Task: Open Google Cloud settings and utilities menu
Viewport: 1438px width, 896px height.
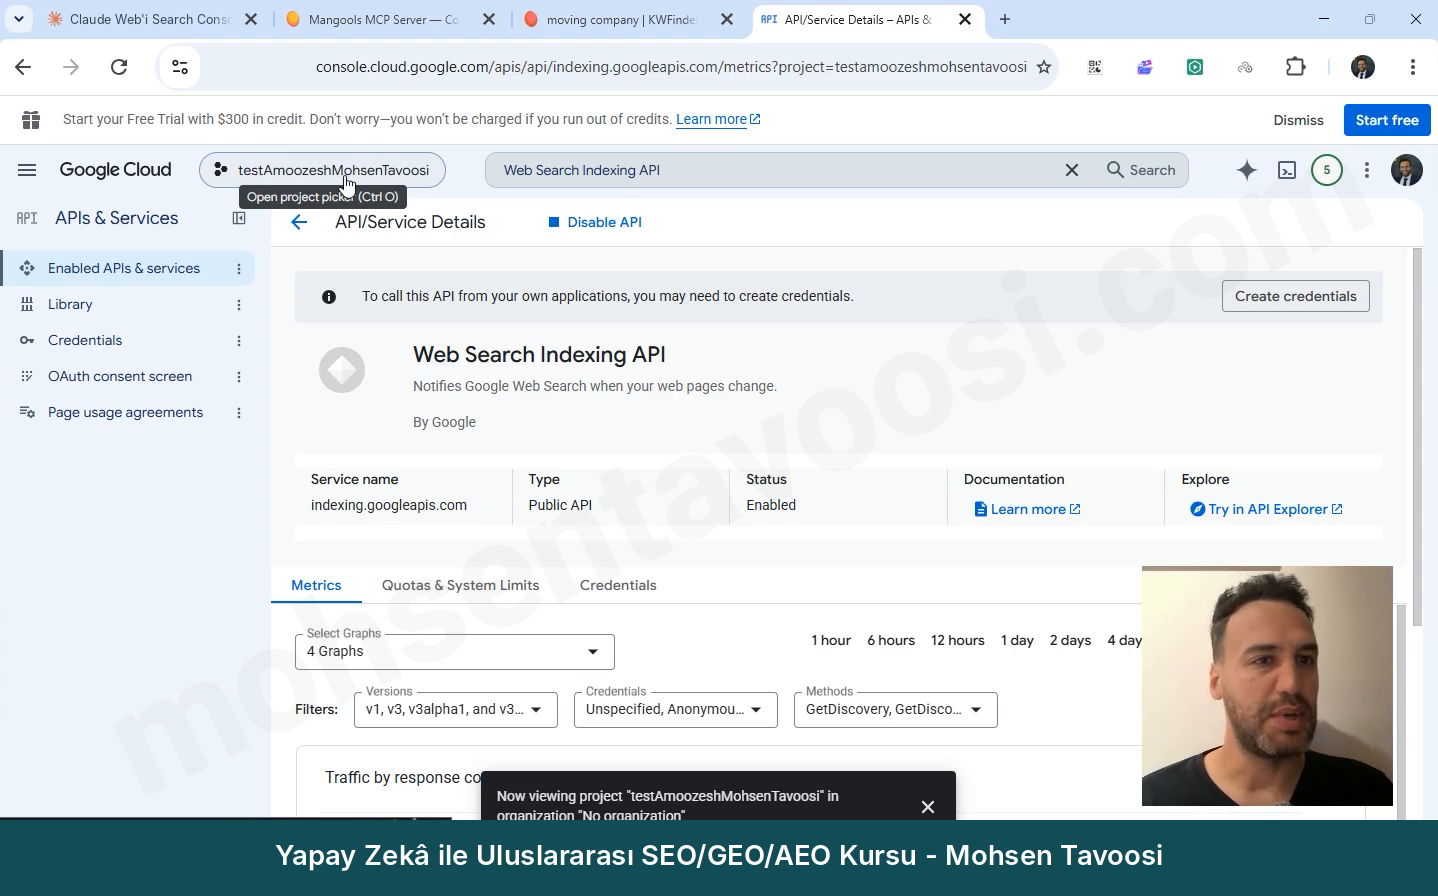Action: tap(1367, 170)
